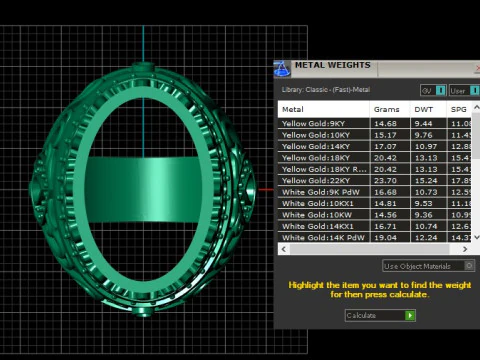Click the Metal Weights panel flask icon
Viewport: 480px width, 360px height.
pyautogui.click(x=282, y=69)
